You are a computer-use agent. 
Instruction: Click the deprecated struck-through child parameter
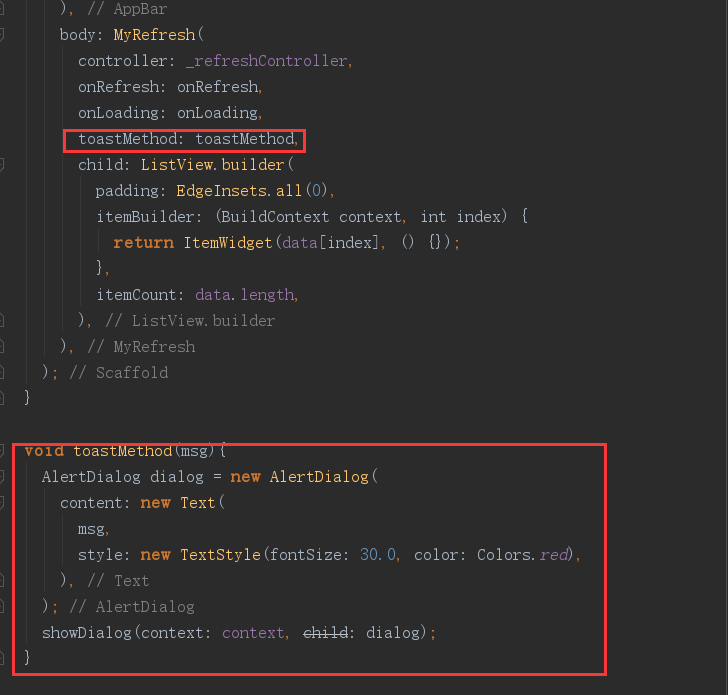point(325,633)
